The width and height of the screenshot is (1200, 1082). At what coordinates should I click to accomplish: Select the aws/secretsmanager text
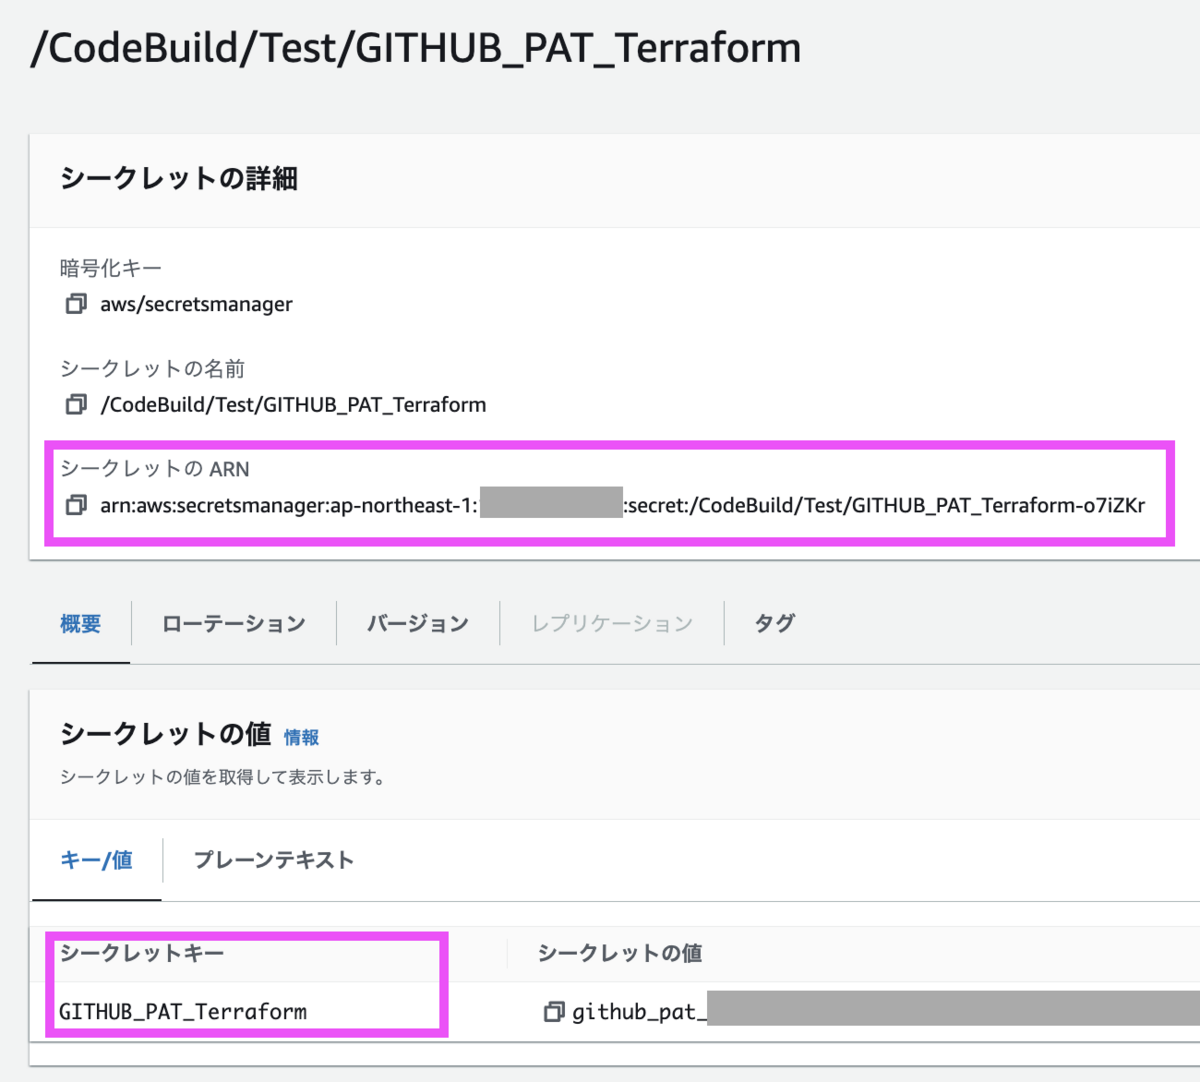click(x=197, y=304)
